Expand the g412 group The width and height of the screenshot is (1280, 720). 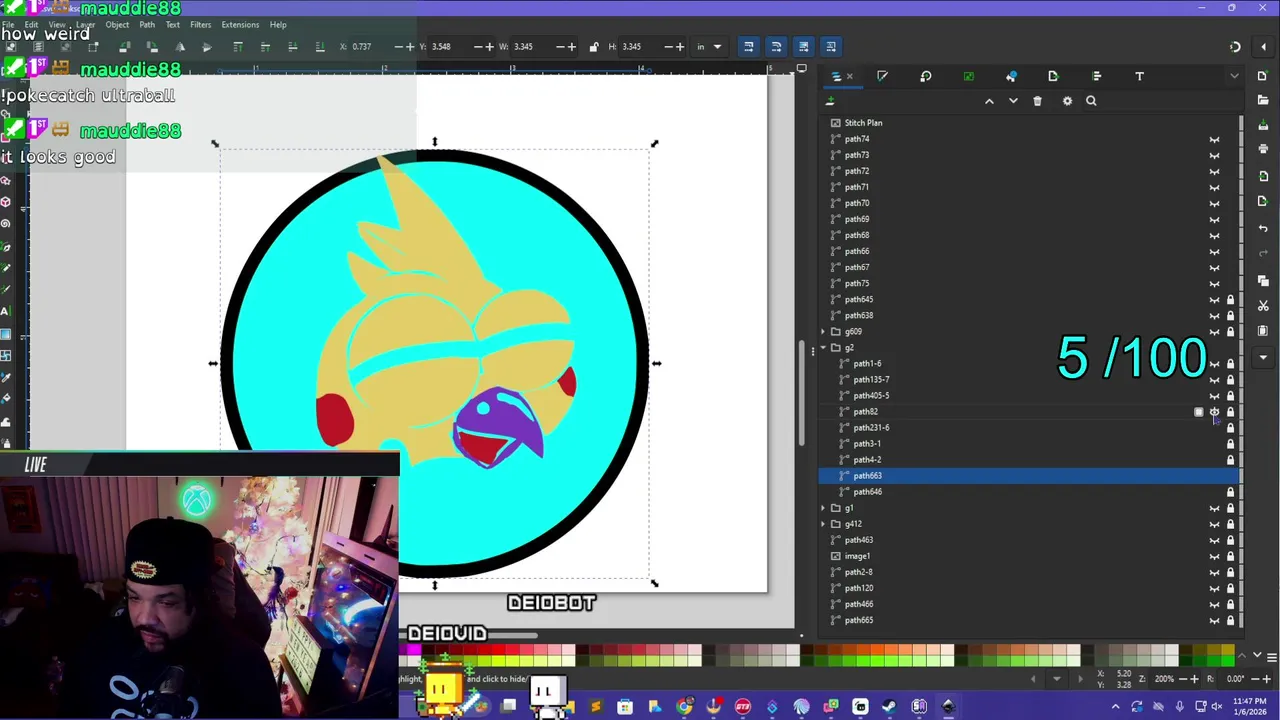coord(824,524)
